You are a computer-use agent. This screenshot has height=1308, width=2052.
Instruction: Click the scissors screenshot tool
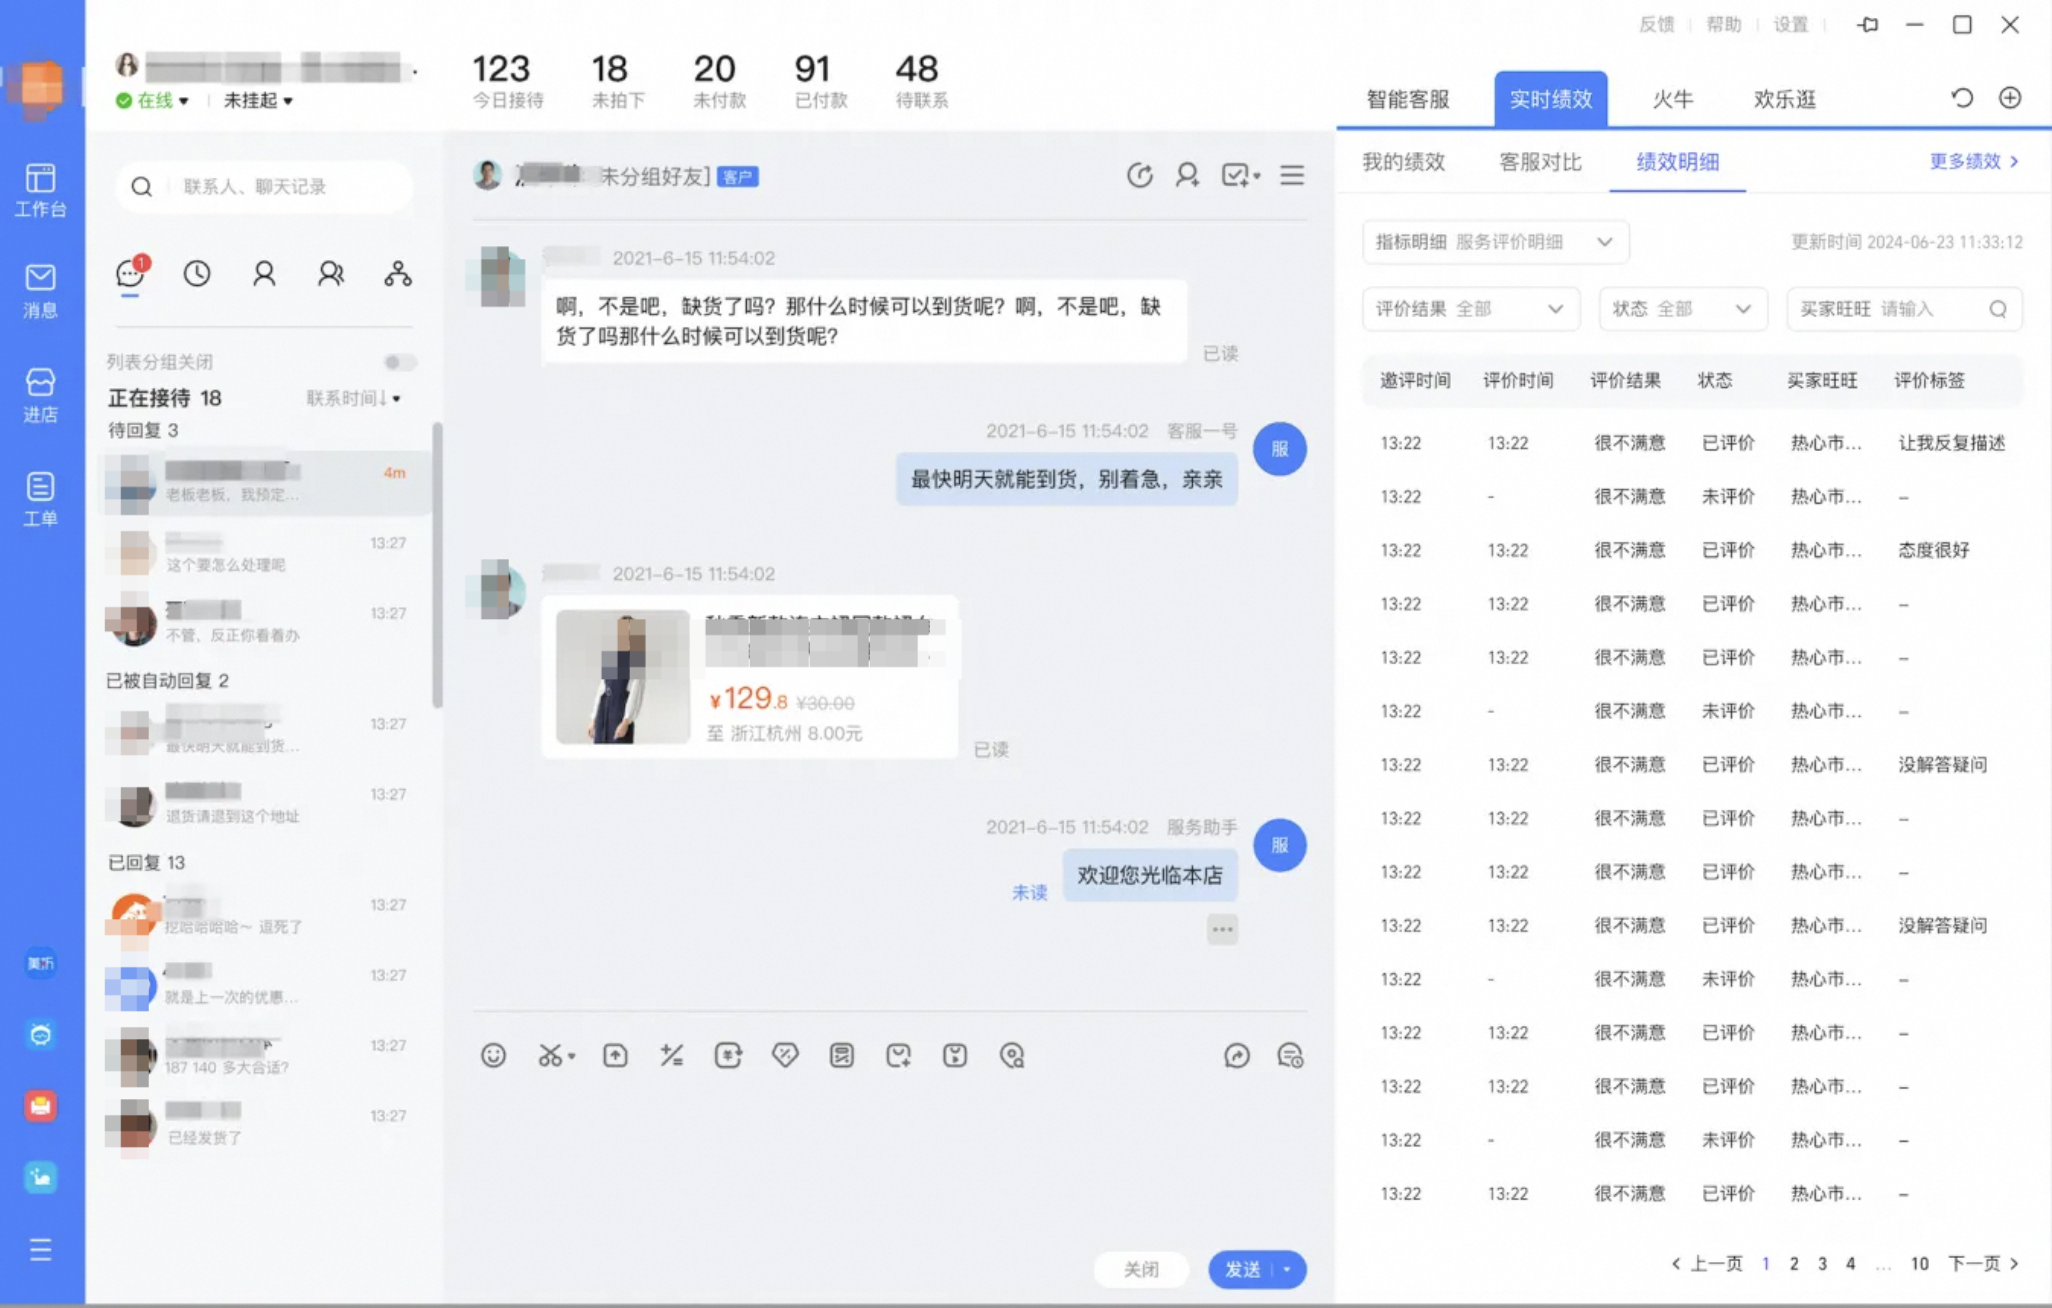coord(550,1055)
